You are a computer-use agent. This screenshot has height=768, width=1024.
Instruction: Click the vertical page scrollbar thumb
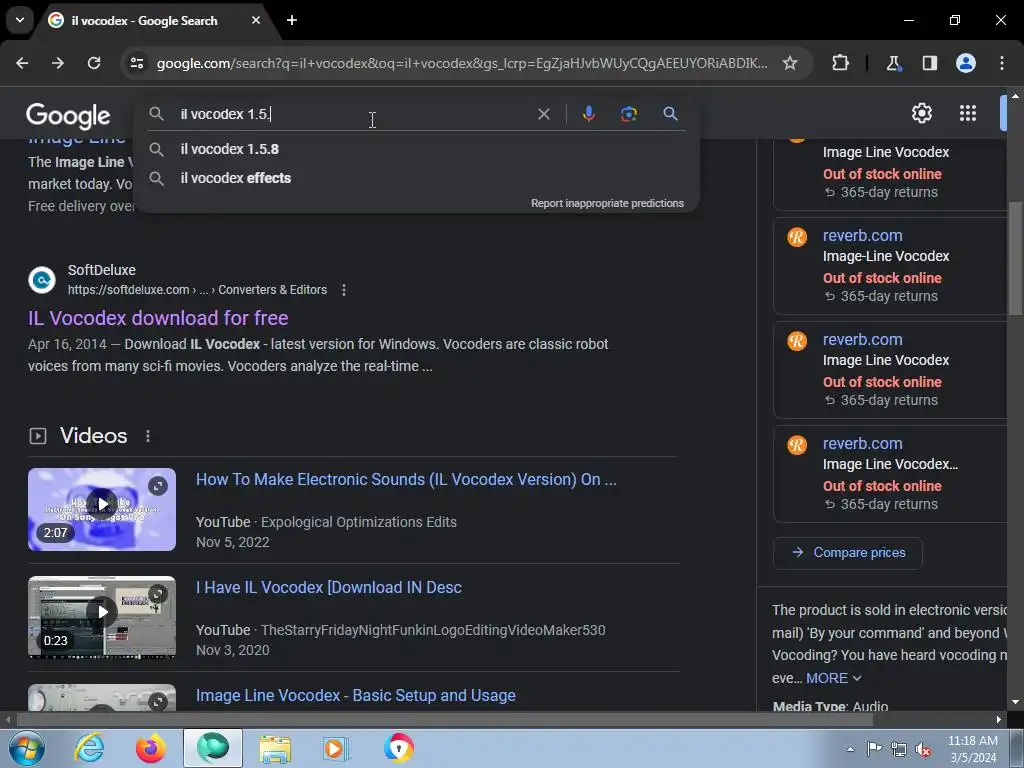click(x=1016, y=261)
